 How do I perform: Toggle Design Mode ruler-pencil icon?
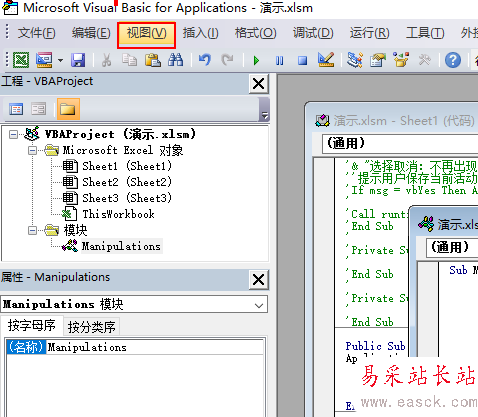coord(326,60)
